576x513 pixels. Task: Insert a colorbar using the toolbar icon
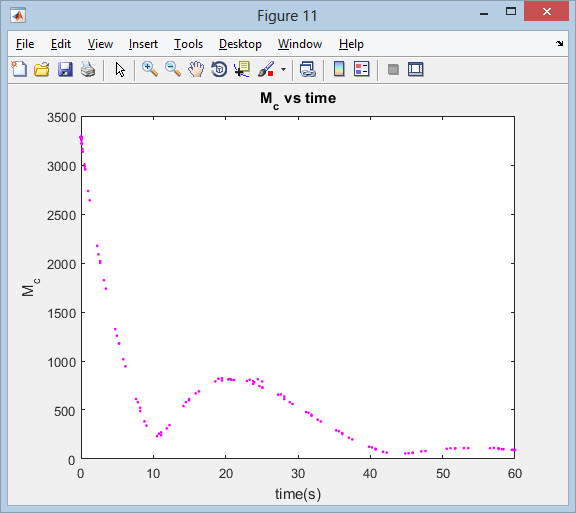pos(339,69)
